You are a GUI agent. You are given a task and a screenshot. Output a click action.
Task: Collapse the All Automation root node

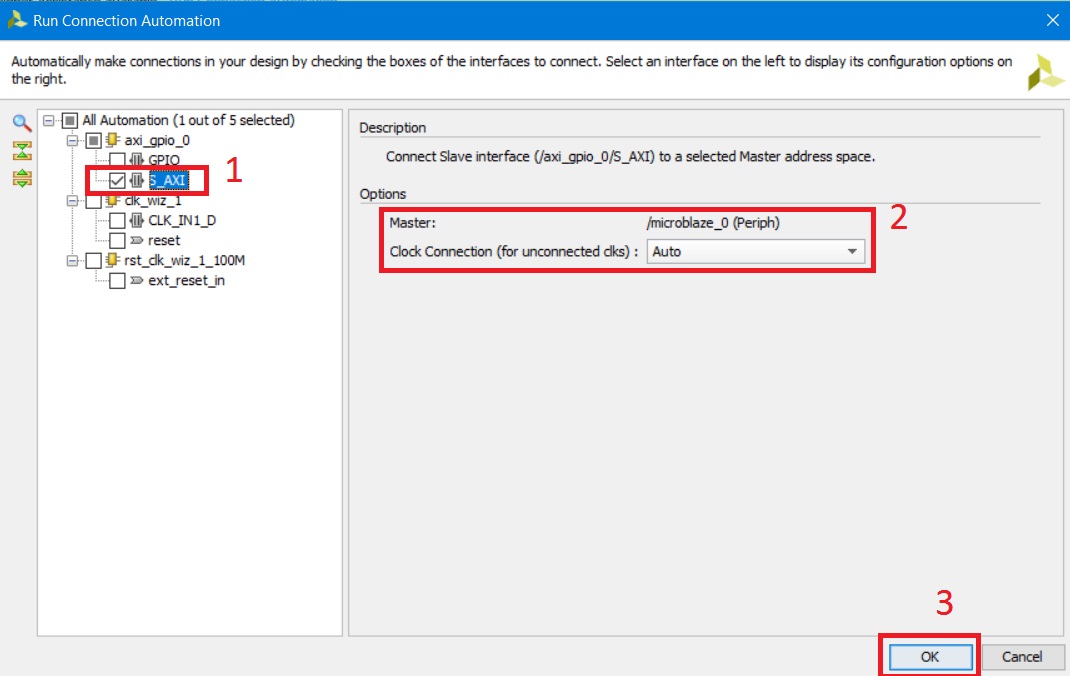coord(48,121)
